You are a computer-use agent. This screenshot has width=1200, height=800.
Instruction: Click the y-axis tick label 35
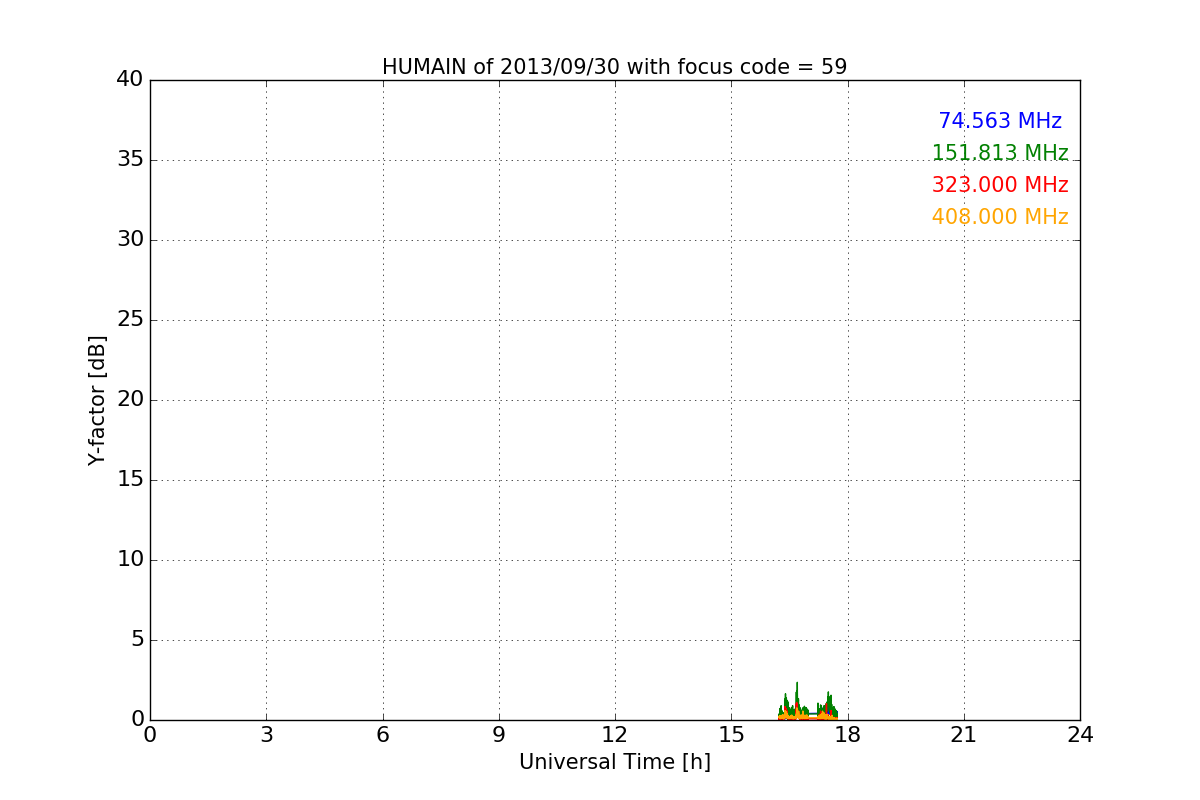130,160
